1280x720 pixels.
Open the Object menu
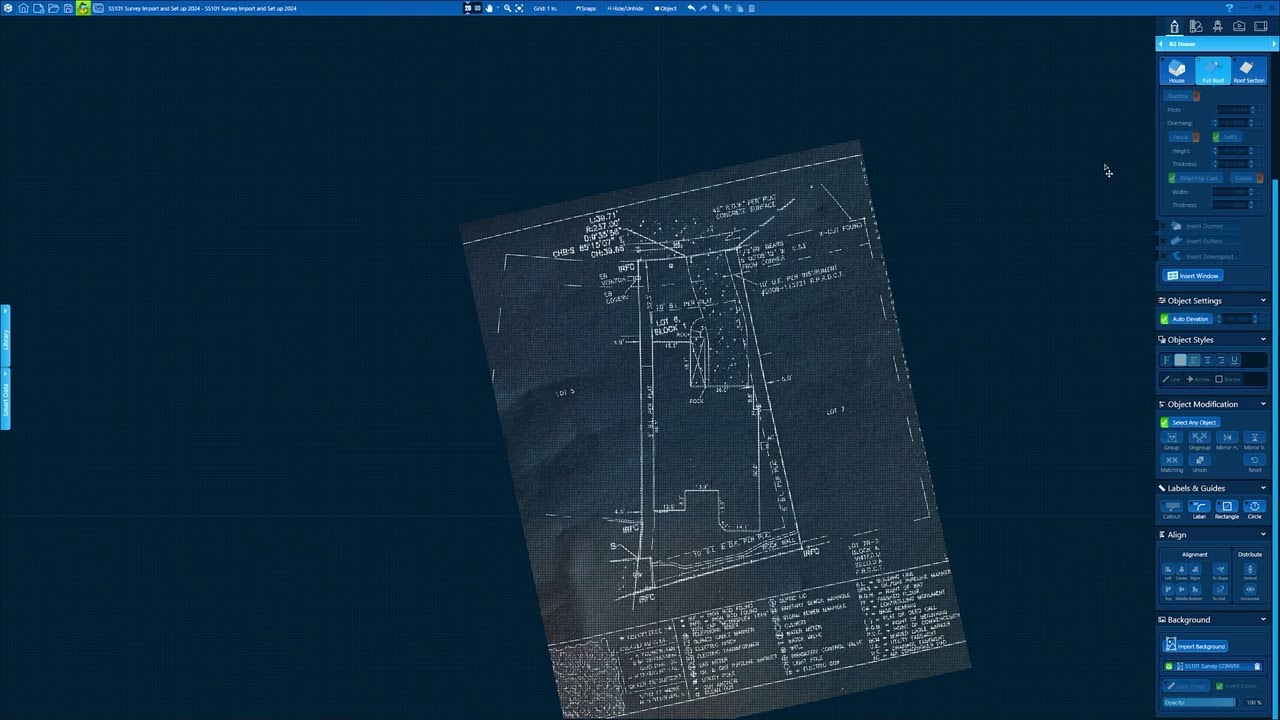click(666, 8)
